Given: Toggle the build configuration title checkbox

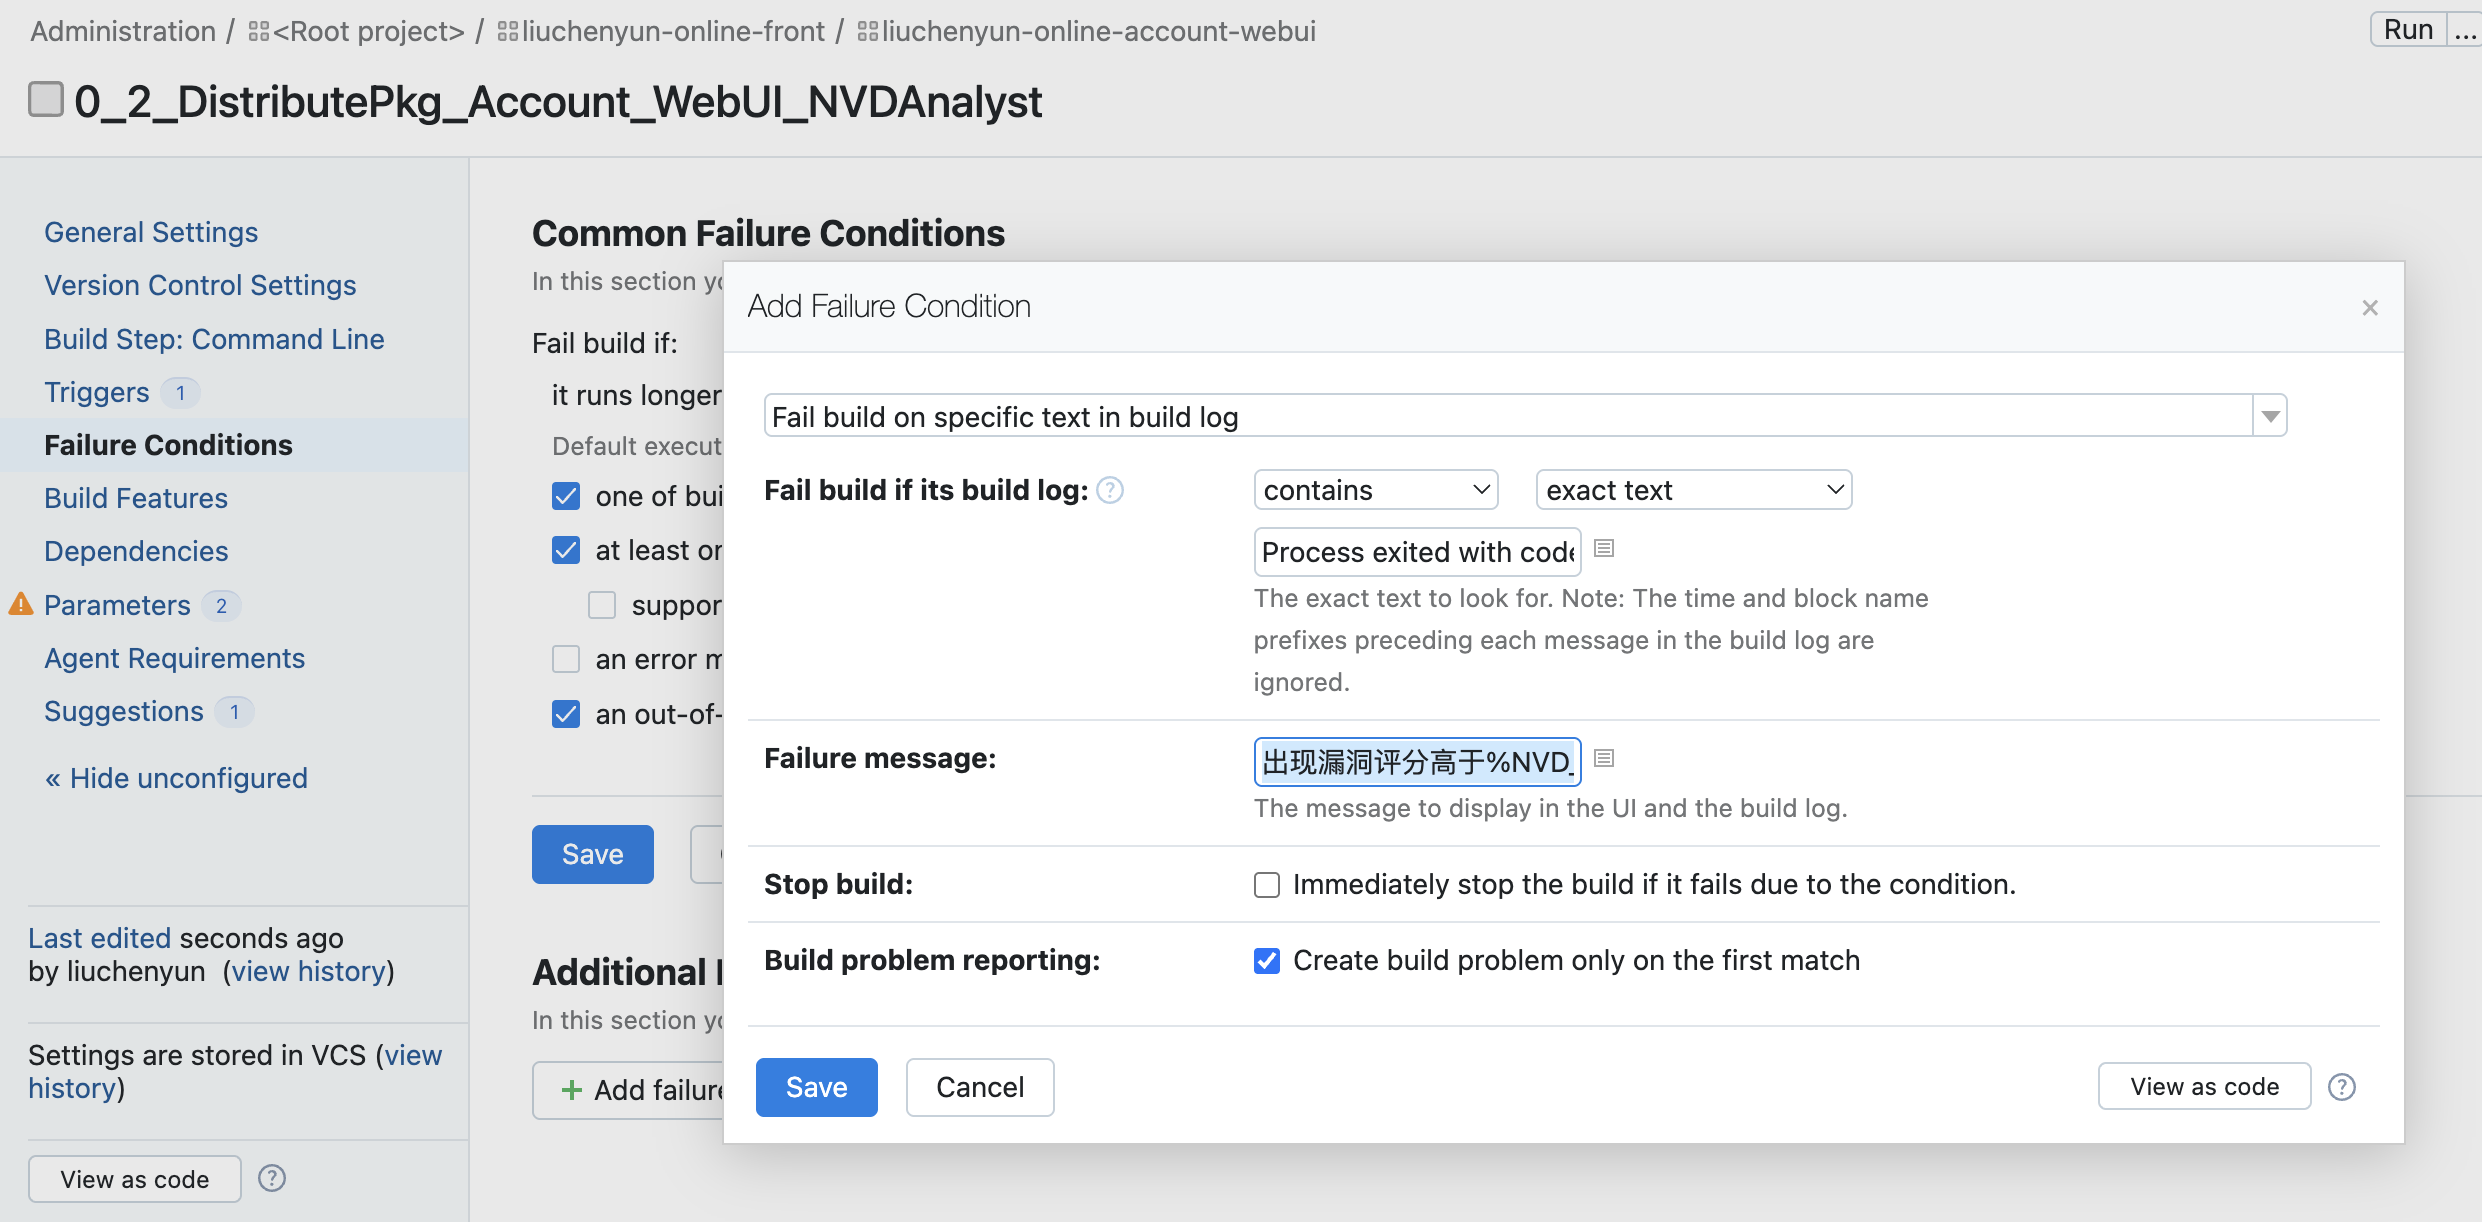Looking at the screenshot, I should coord(46,100).
